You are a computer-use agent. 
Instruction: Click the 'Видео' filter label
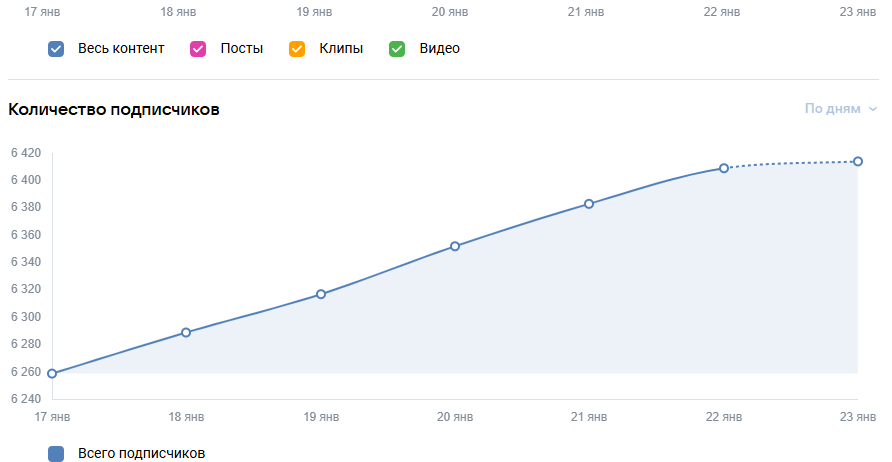coord(440,48)
